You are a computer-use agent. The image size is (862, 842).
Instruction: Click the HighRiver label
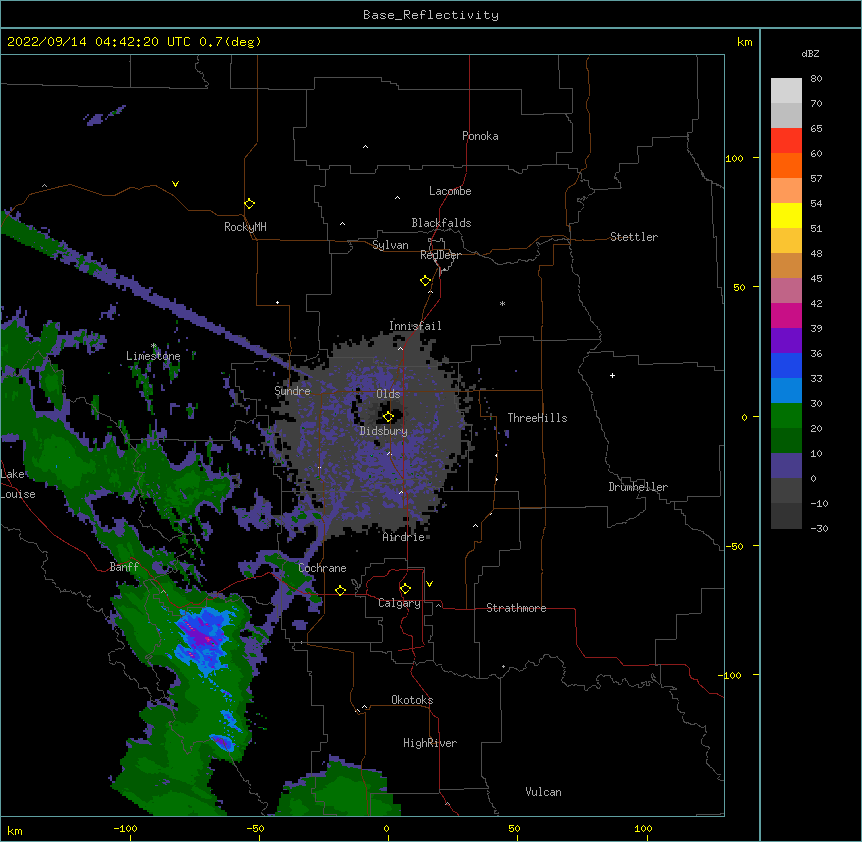(430, 743)
